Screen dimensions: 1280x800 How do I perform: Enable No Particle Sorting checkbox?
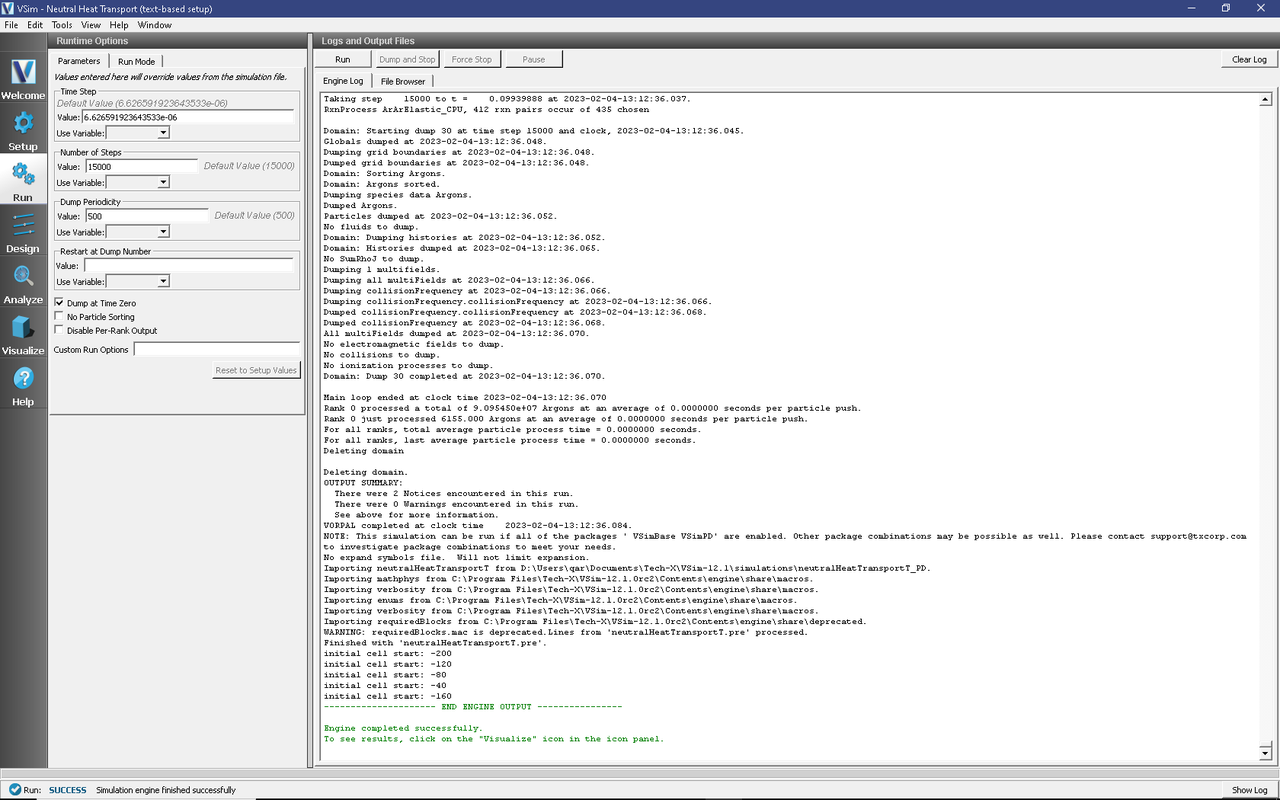coord(59,317)
